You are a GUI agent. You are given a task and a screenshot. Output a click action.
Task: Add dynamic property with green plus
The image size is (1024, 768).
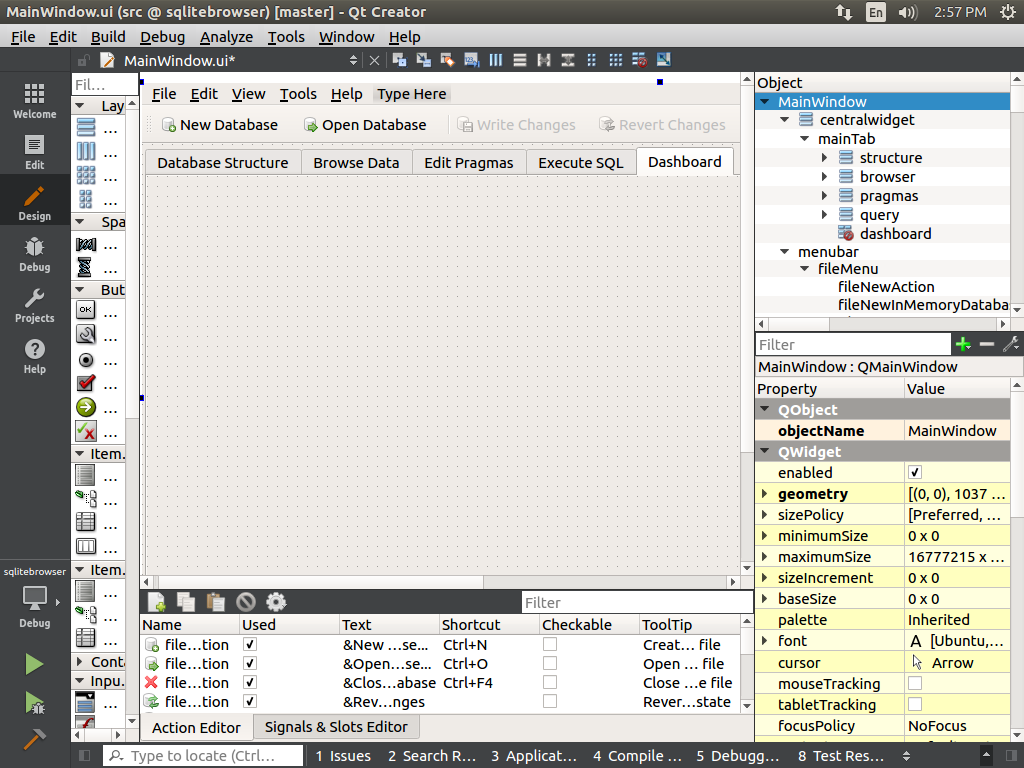(x=963, y=344)
